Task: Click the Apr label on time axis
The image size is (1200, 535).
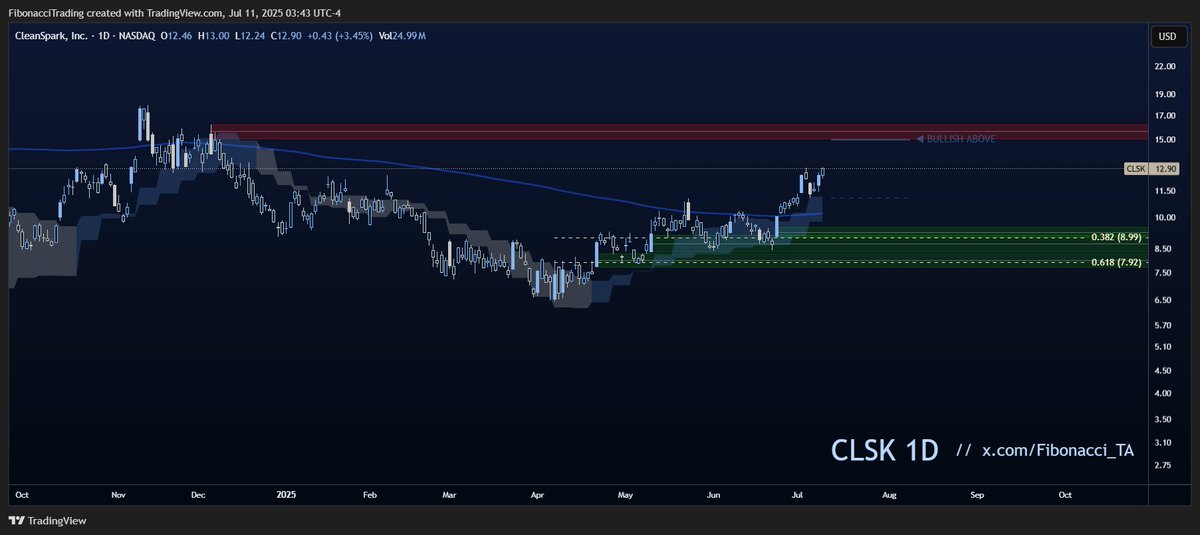Action: pos(538,495)
